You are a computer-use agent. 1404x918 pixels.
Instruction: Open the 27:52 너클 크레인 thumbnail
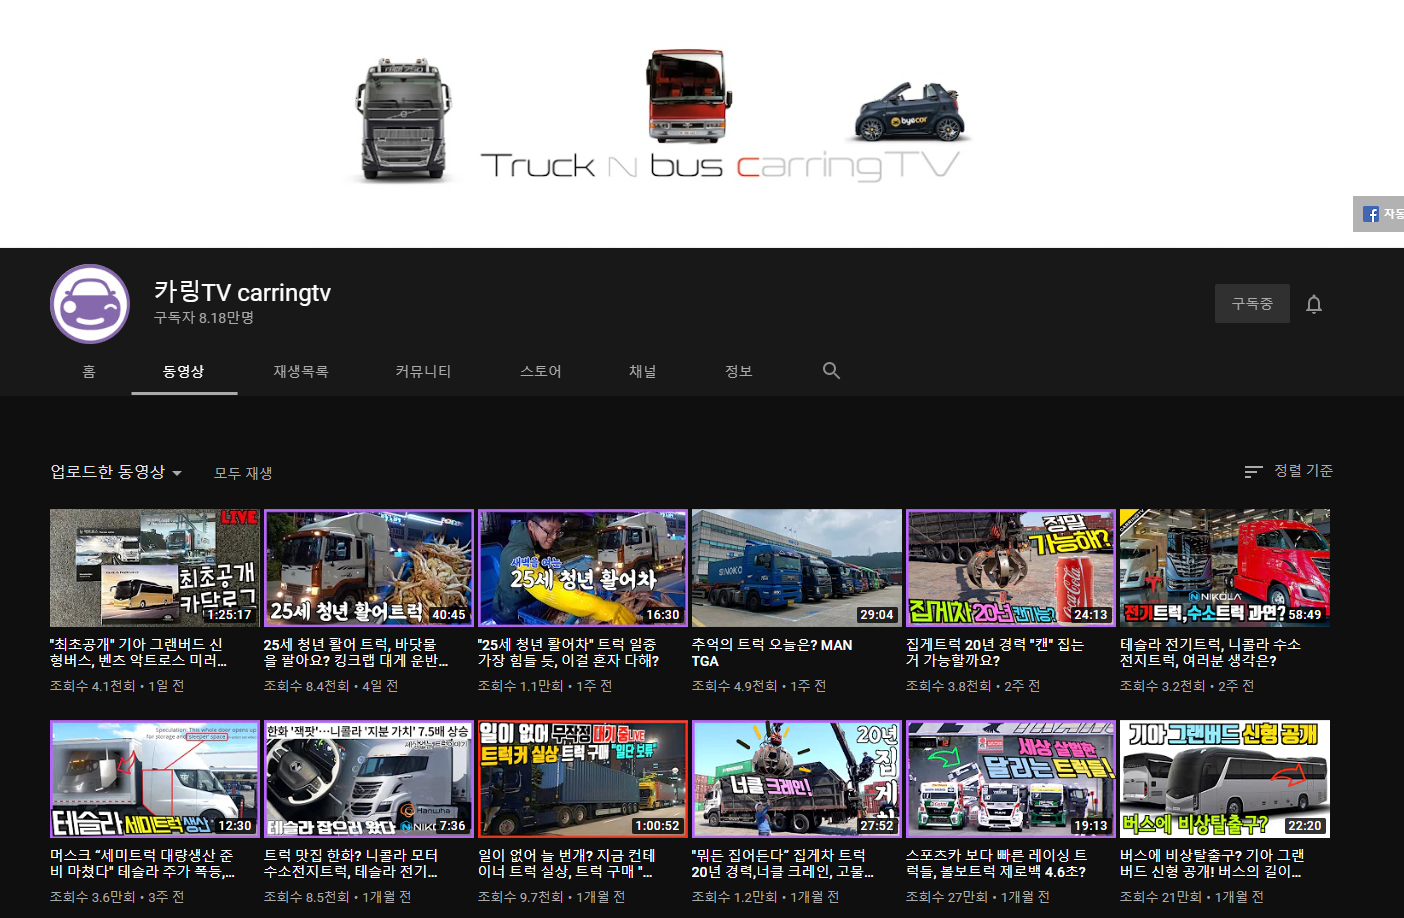point(797,779)
